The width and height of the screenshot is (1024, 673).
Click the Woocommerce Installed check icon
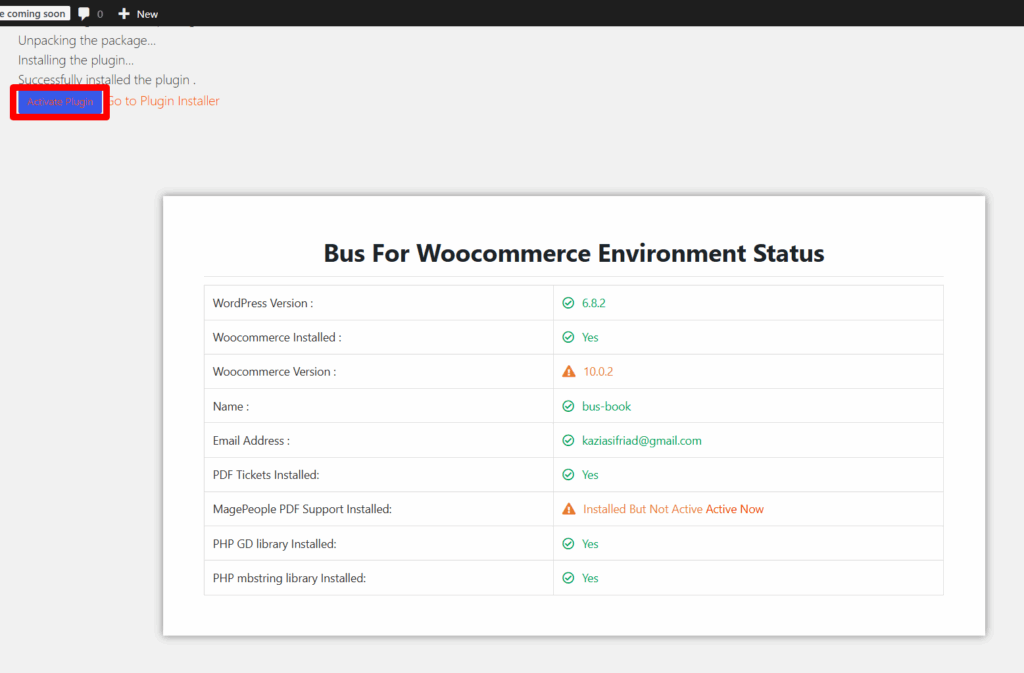coord(568,337)
